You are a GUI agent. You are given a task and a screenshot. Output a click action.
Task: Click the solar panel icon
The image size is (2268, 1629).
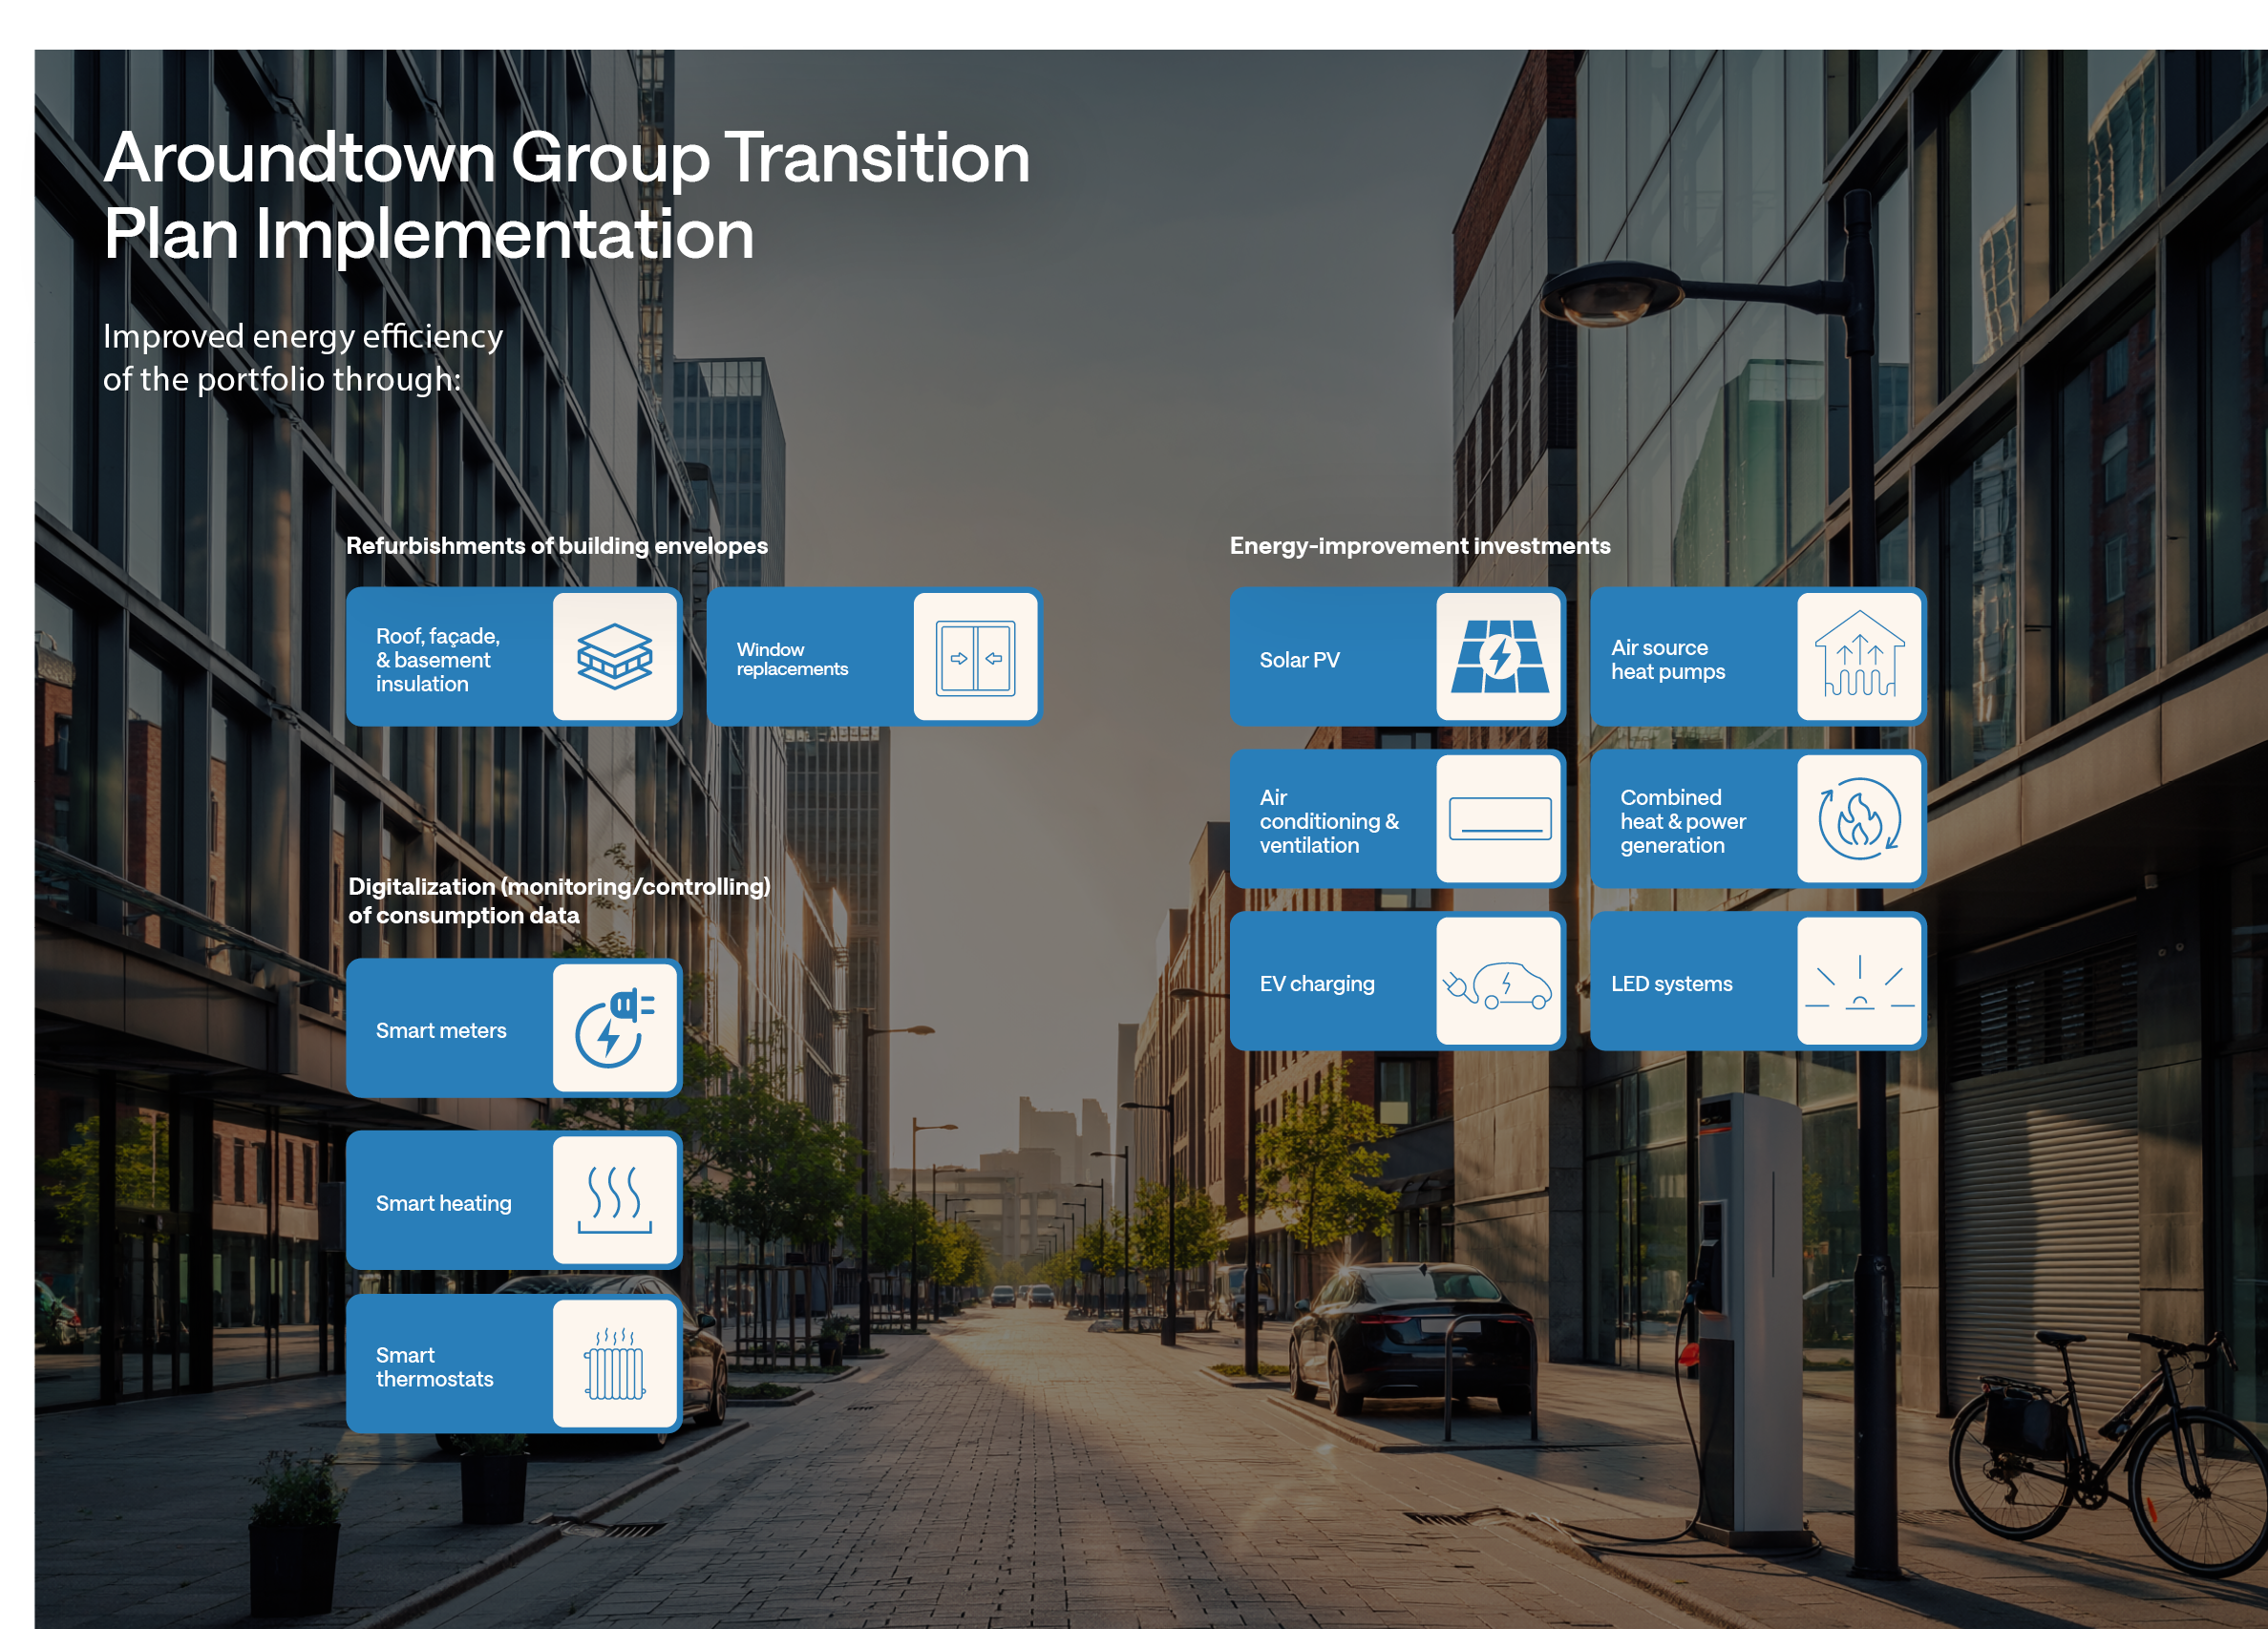pyautogui.click(x=1499, y=657)
